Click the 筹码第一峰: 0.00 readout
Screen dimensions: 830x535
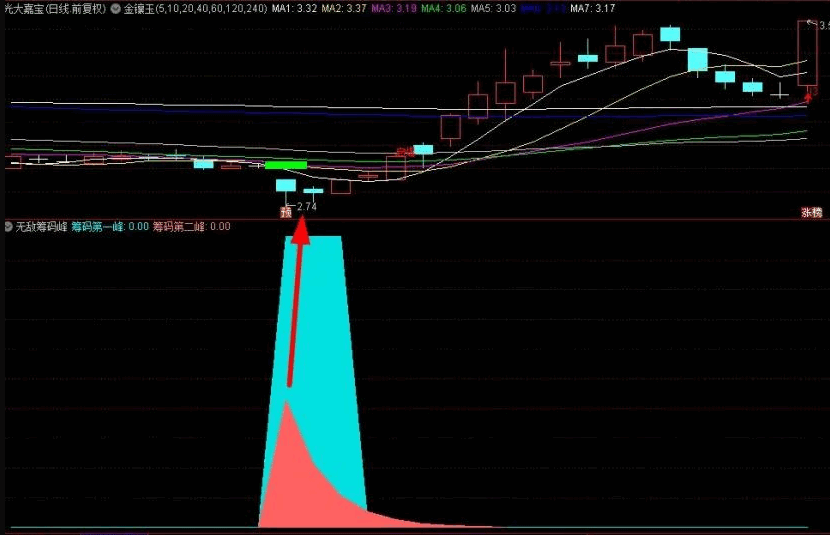(110, 226)
